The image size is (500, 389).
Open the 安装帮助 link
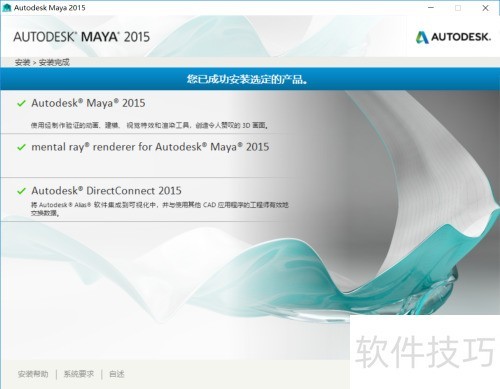pos(33,374)
